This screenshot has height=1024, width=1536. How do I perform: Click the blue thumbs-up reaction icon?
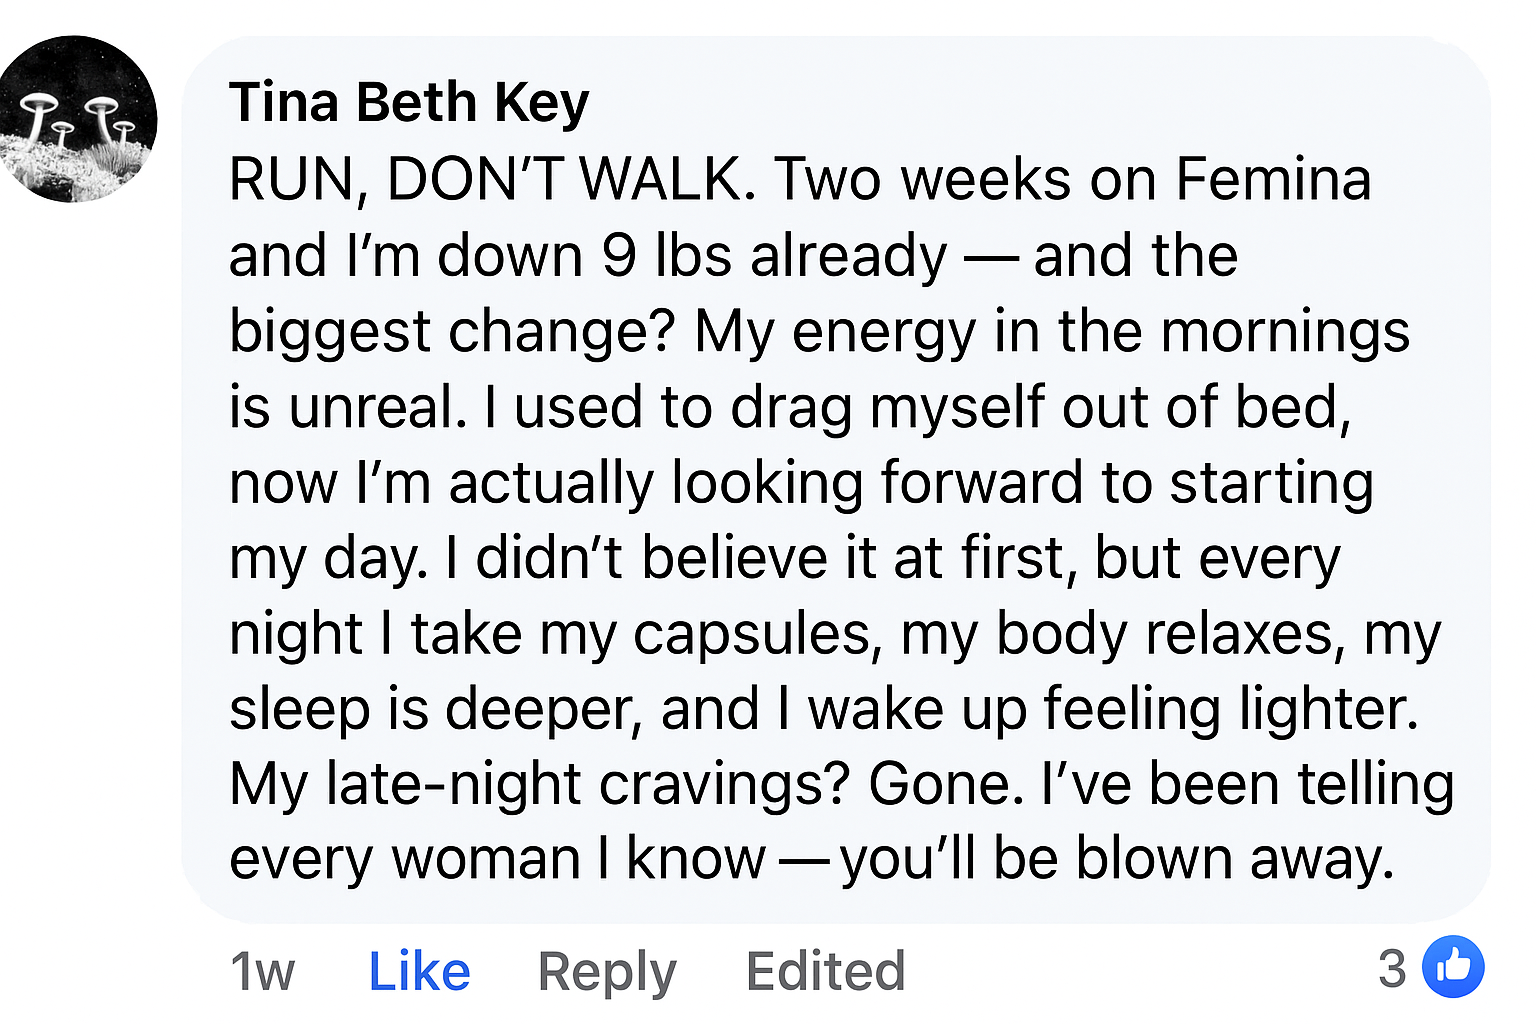coord(1453,967)
